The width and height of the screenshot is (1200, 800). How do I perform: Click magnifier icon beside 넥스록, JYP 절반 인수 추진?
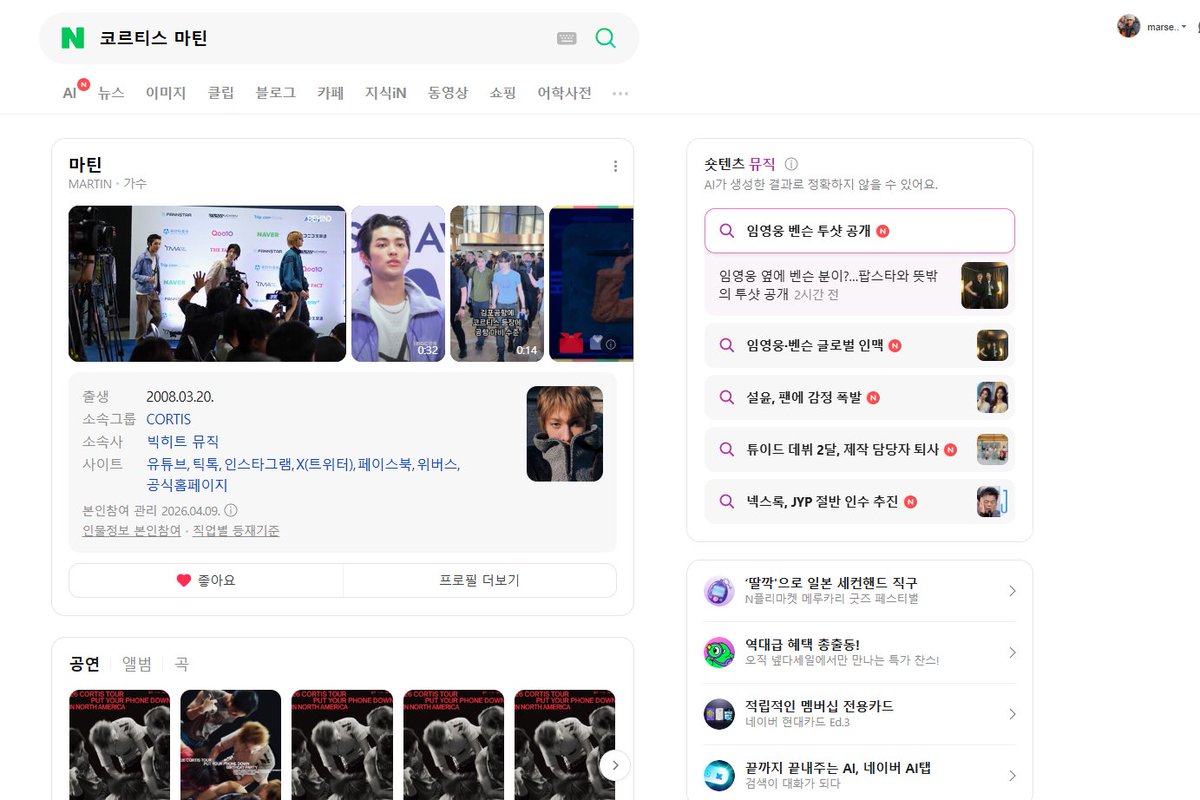coord(727,501)
